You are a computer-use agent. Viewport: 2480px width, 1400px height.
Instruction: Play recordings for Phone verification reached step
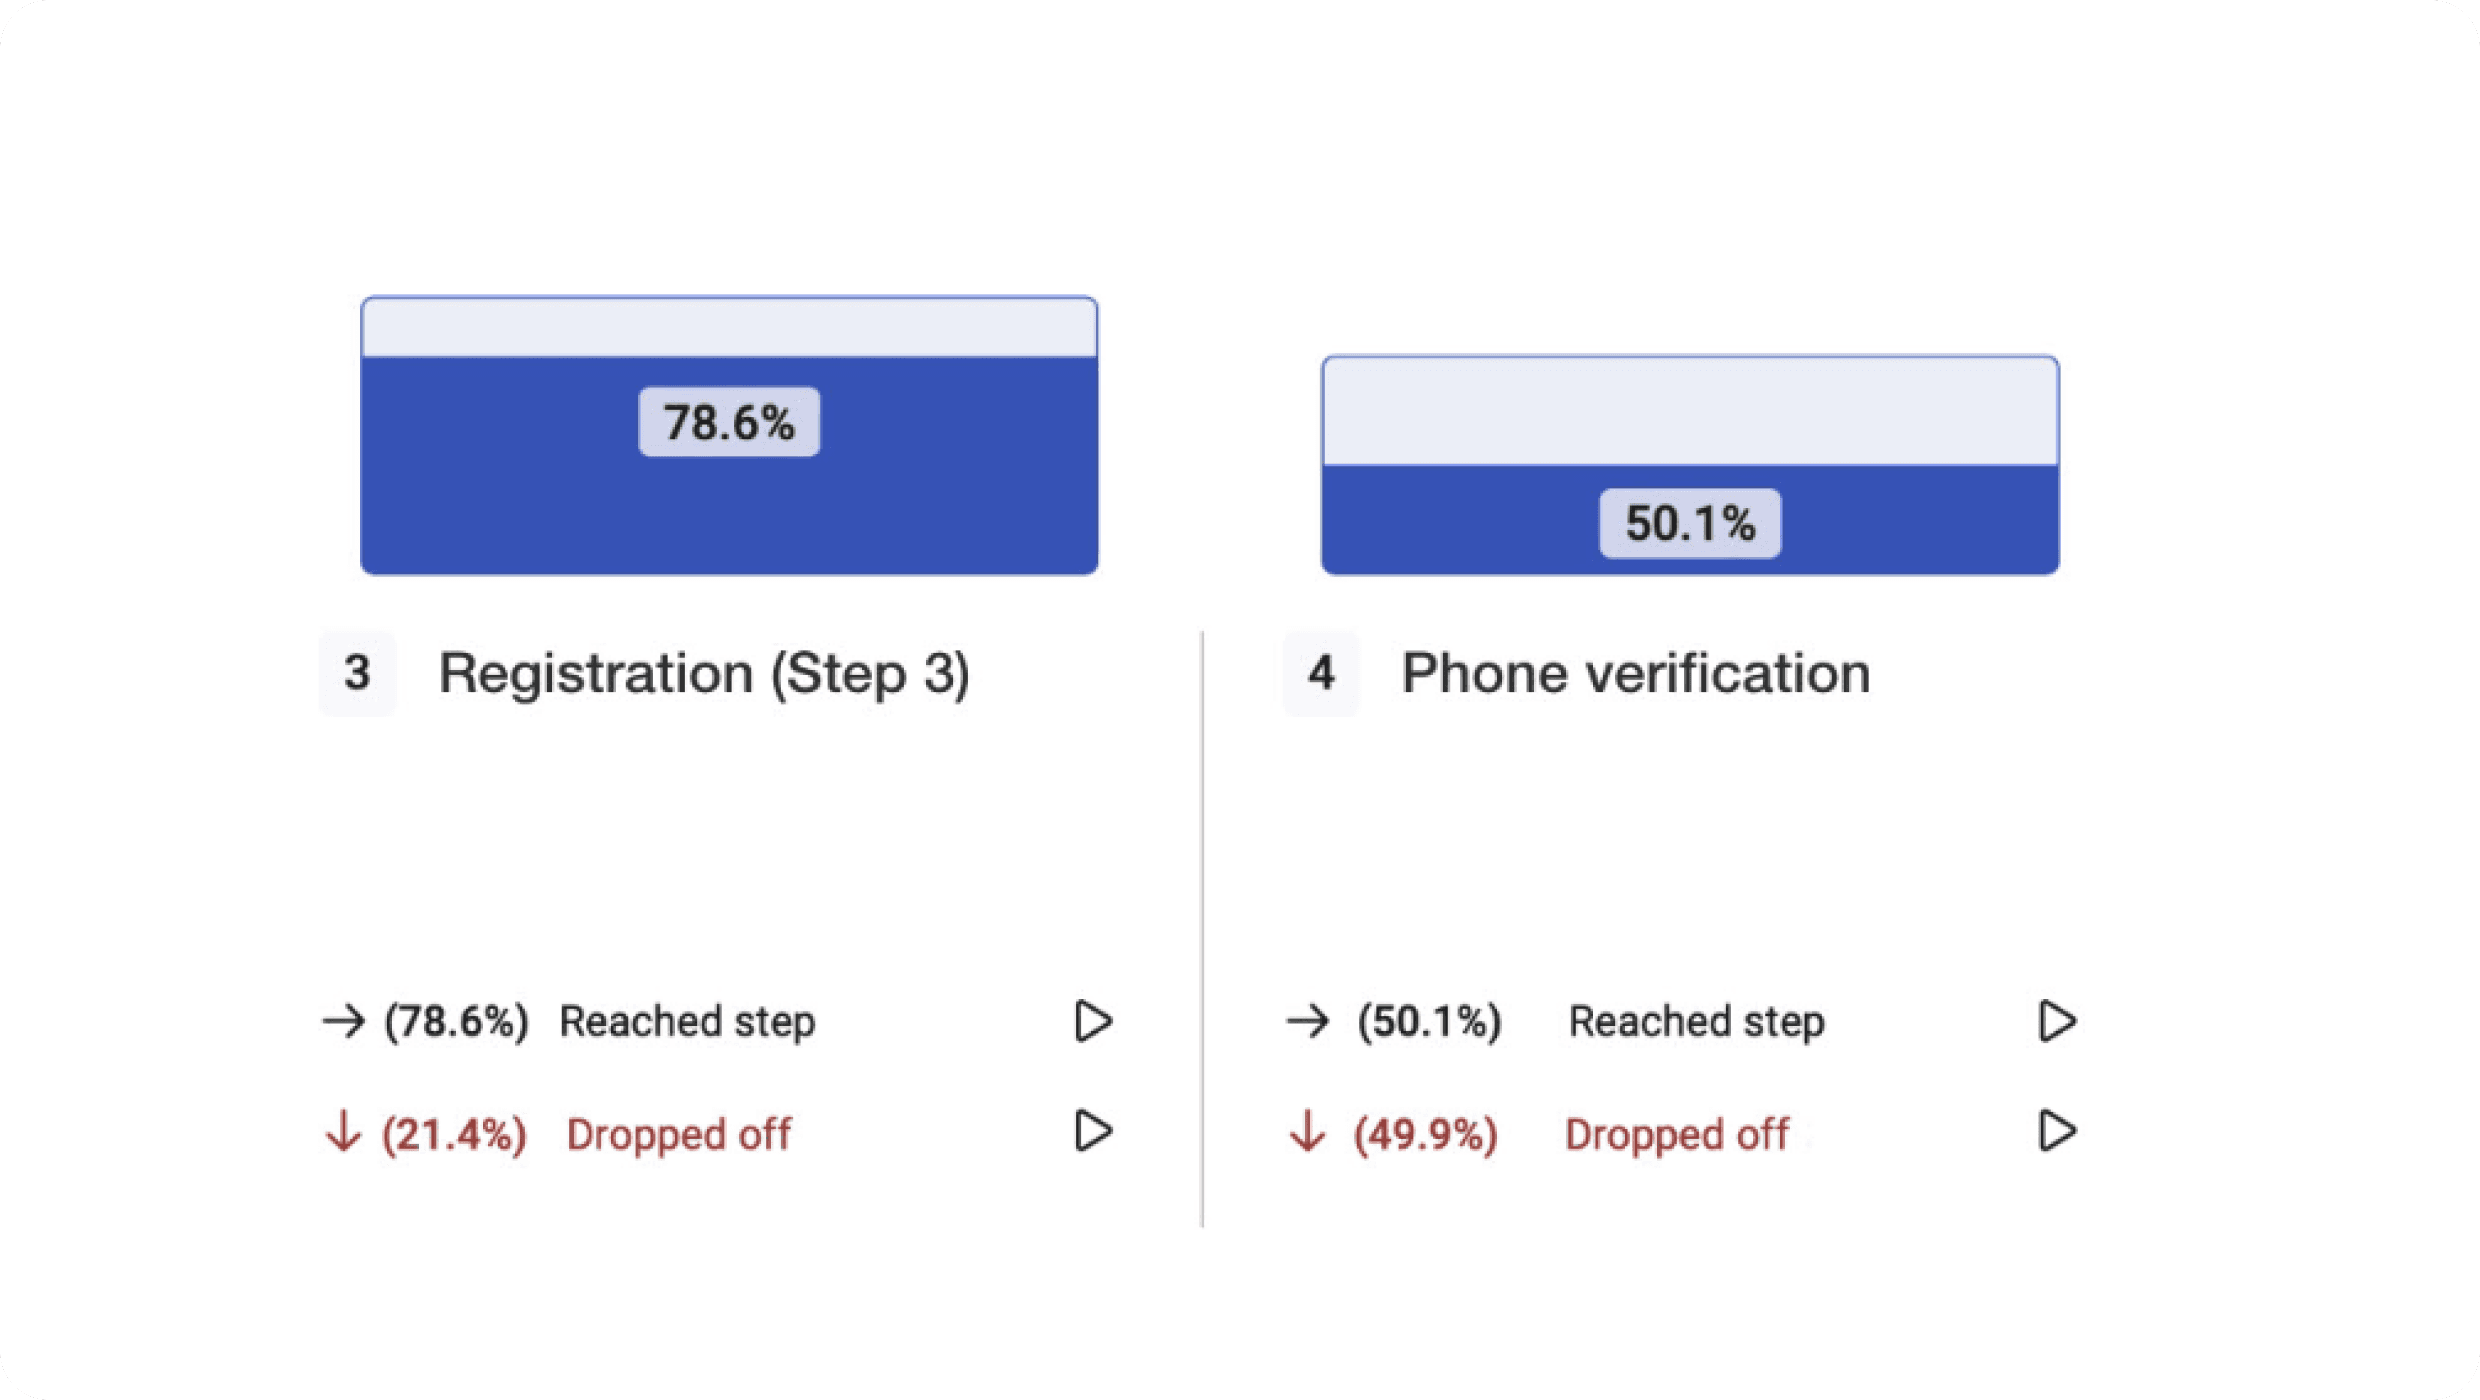(x=2056, y=1021)
